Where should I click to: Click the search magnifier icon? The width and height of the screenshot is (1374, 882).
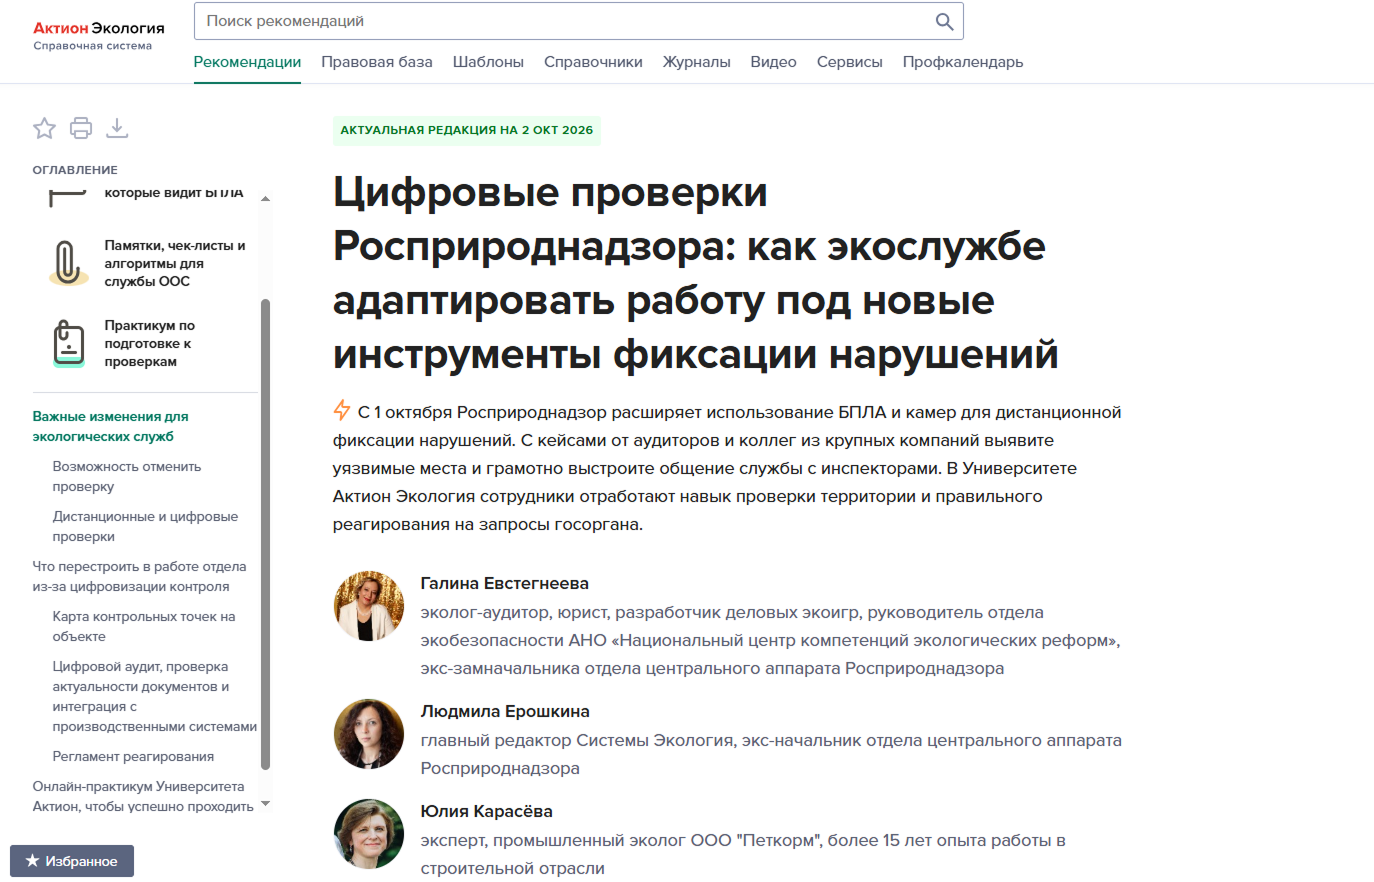click(944, 21)
